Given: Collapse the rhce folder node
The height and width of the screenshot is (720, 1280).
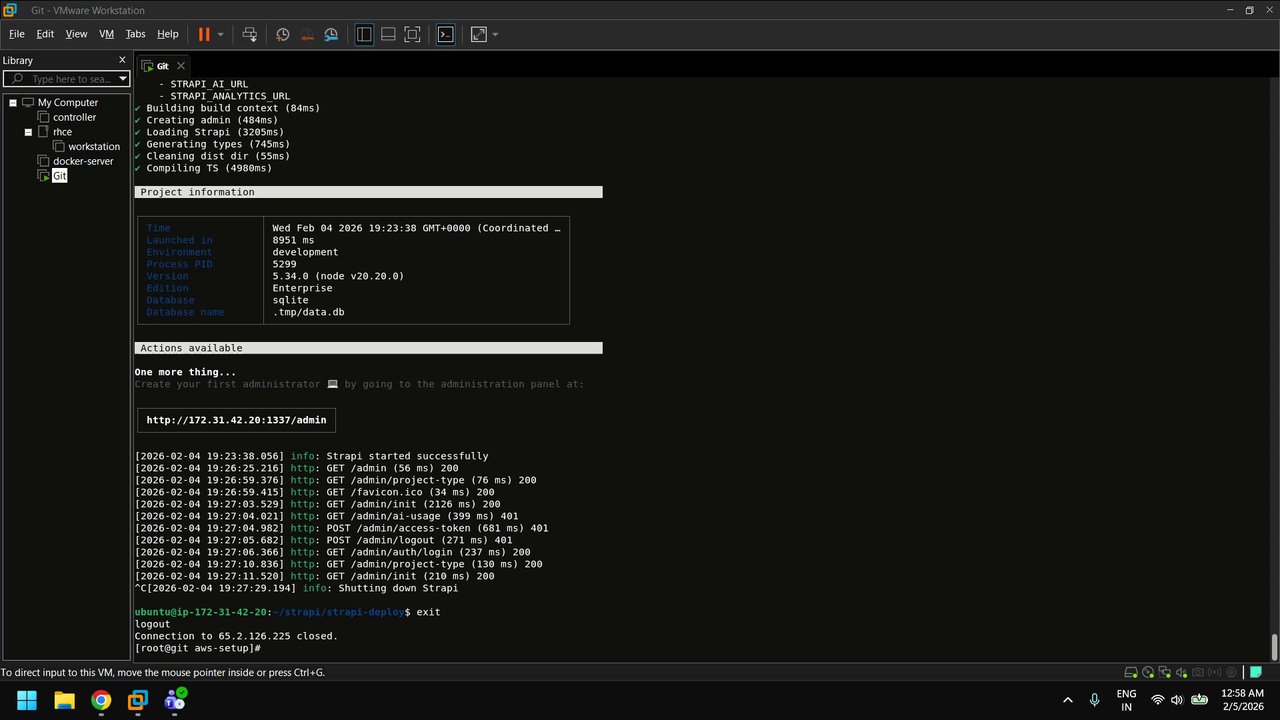Looking at the screenshot, I should [x=28, y=132].
